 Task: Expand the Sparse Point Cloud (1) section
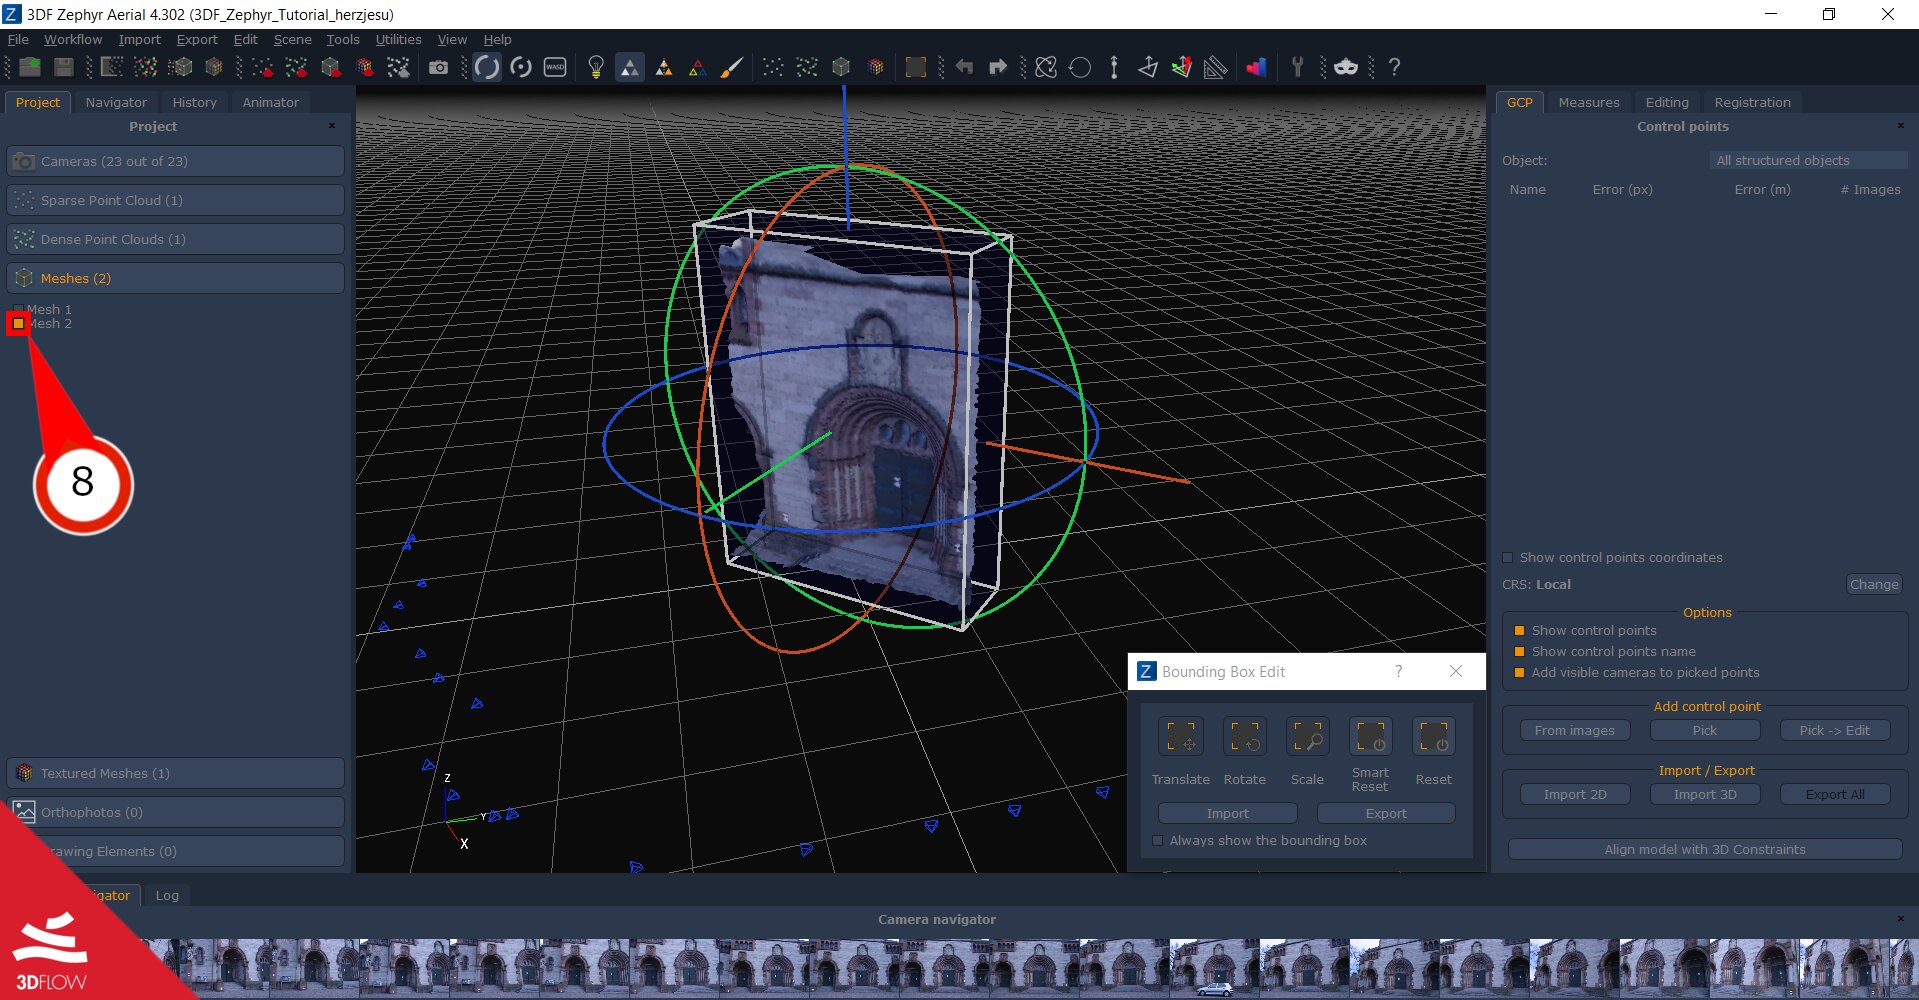tap(175, 200)
